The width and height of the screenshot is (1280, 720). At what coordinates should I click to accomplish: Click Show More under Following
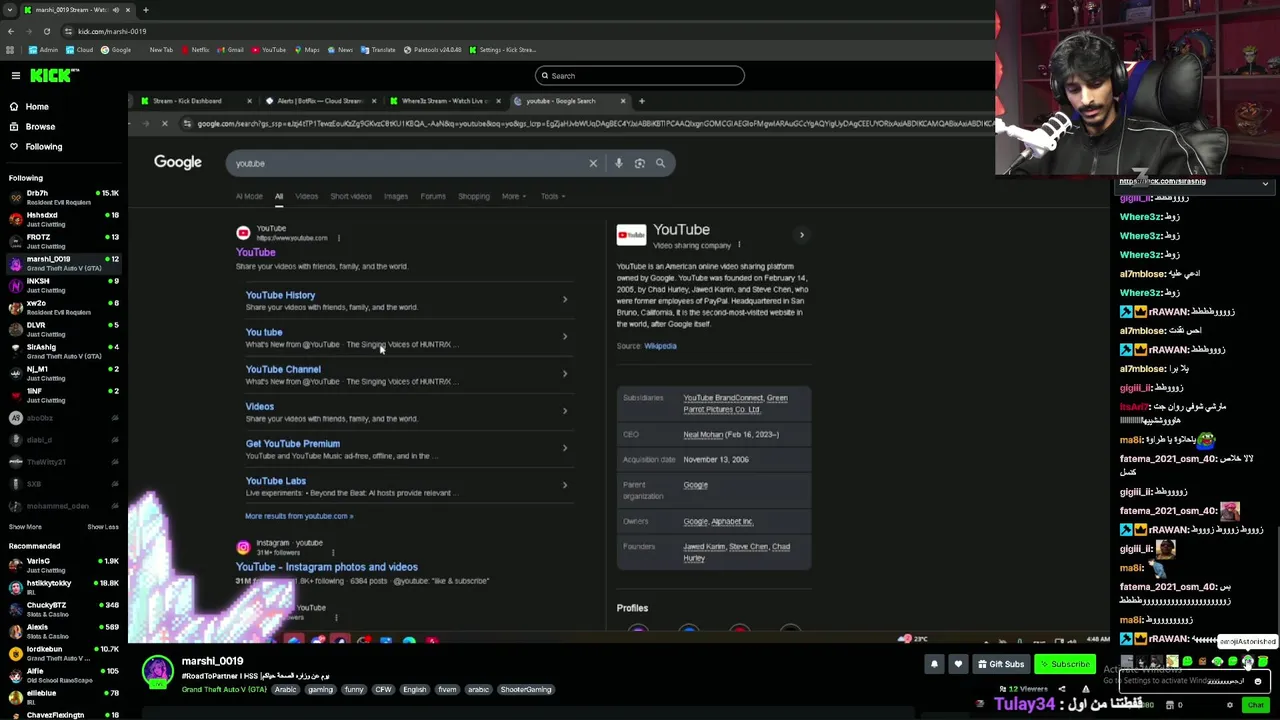point(25,527)
